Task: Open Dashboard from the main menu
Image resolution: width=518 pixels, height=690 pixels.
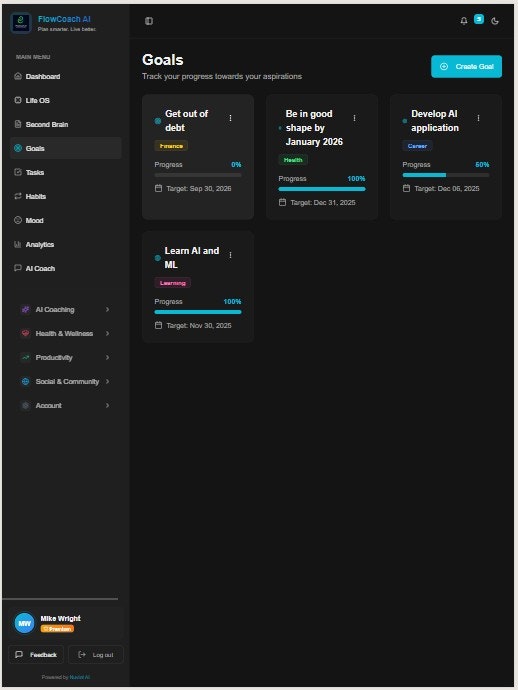Action: click(x=66, y=76)
